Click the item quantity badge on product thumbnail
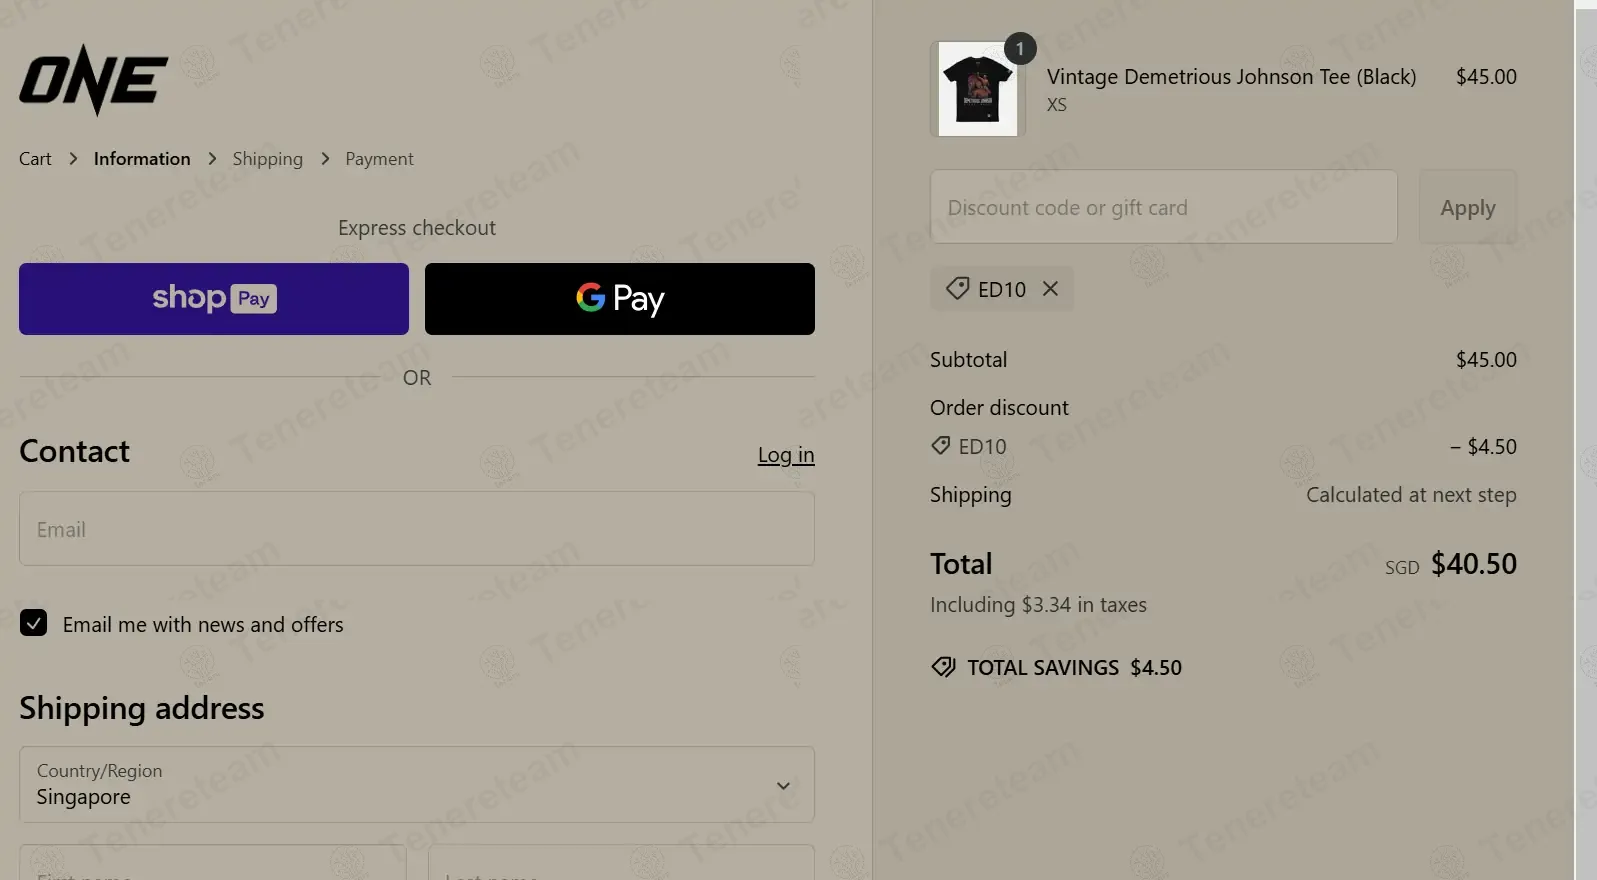This screenshot has width=1597, height=880. tap(1019, 49)
